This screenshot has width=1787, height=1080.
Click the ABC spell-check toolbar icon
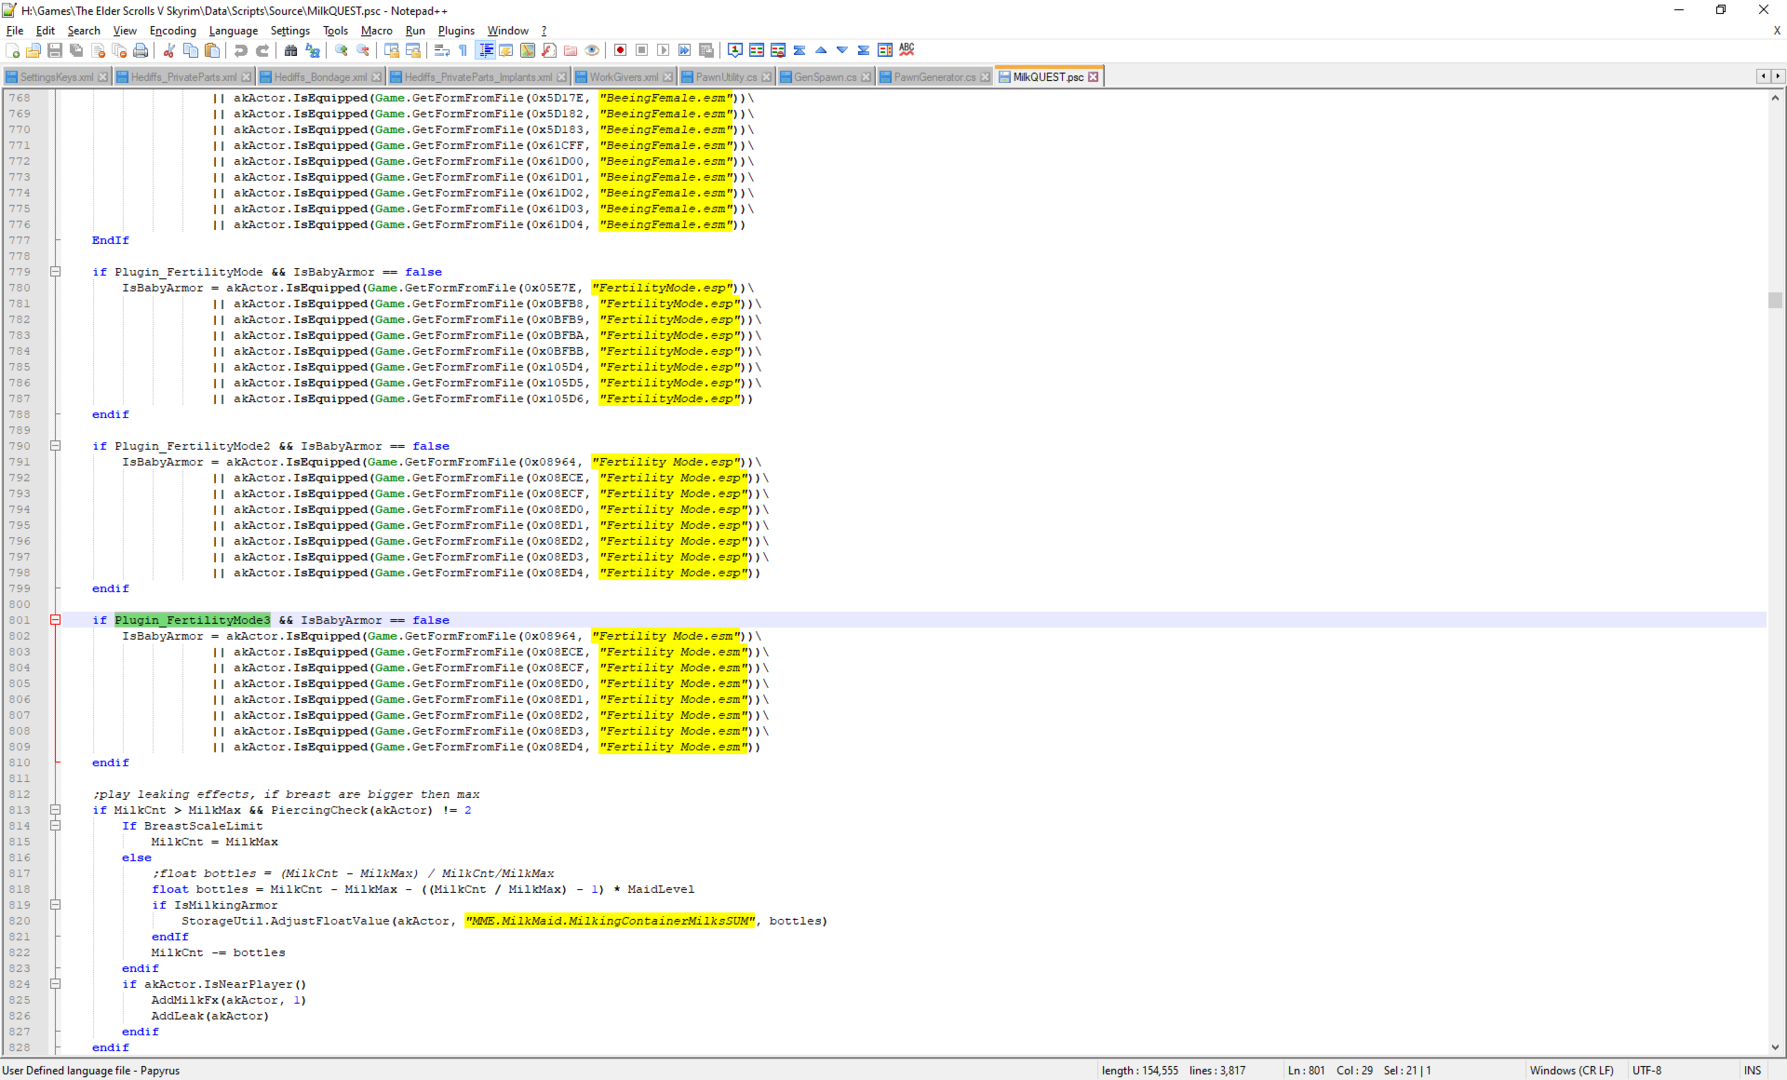pyautogui.click(x=907, y=50)
